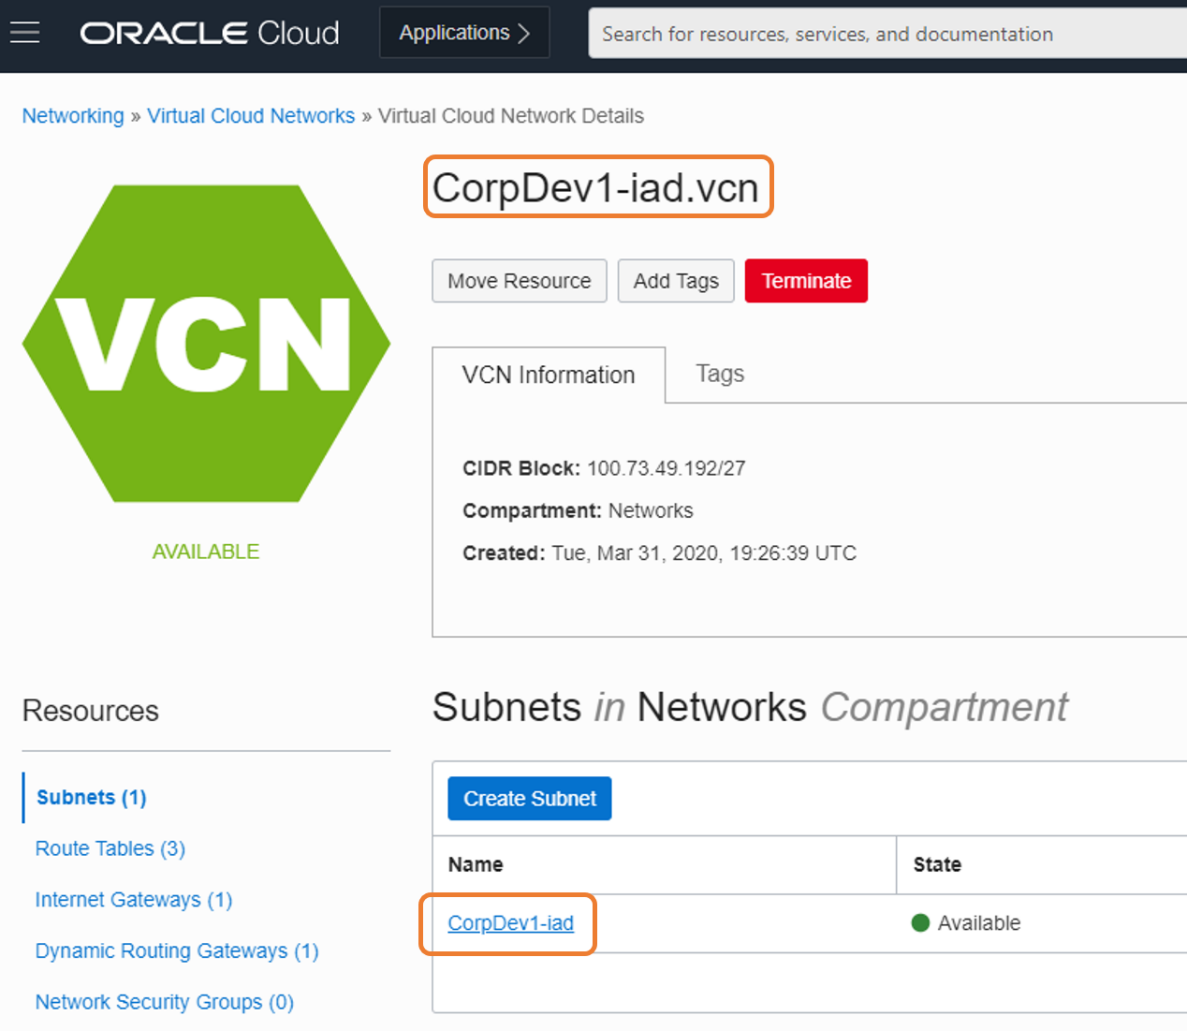The width and height of the screenshot is (1187, 1031).
Task: Open Internet Gateways (1)
Action: coord(134,899)
